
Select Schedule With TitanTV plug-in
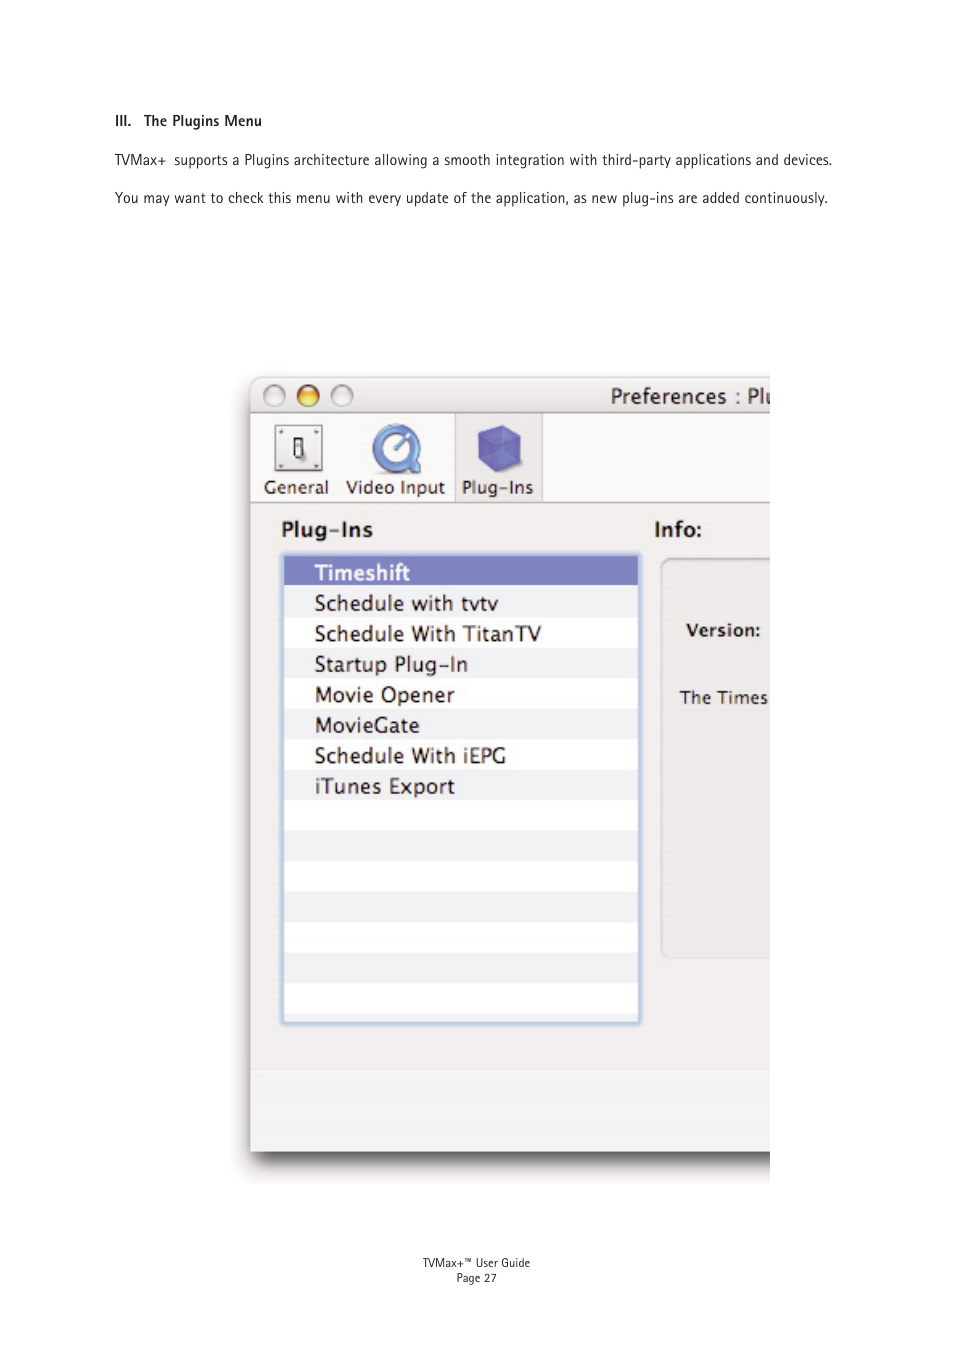pos(461,633)
